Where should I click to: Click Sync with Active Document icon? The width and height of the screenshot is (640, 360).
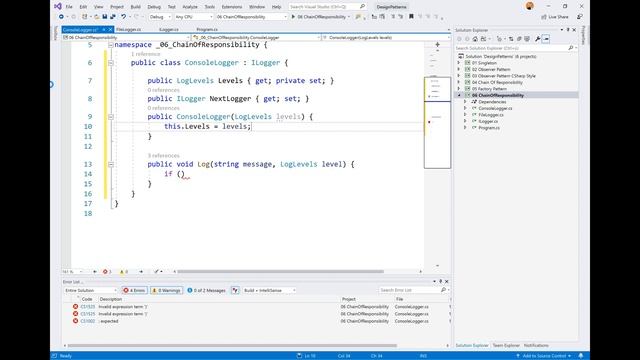[x=511, y=39]
